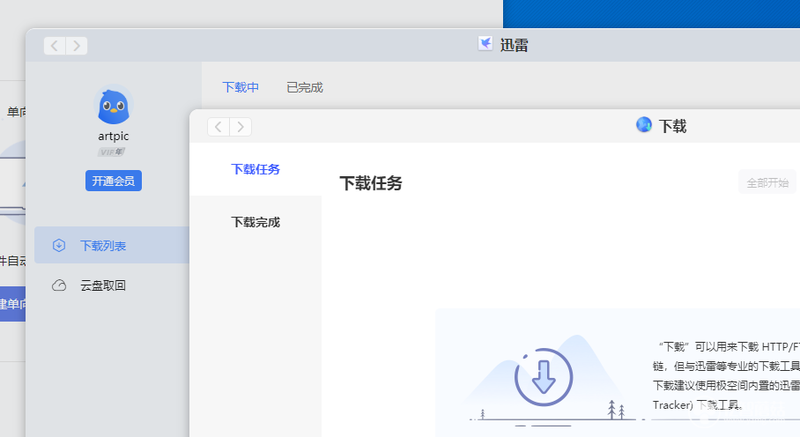Click the 全部开始 button

click(767, 183)
